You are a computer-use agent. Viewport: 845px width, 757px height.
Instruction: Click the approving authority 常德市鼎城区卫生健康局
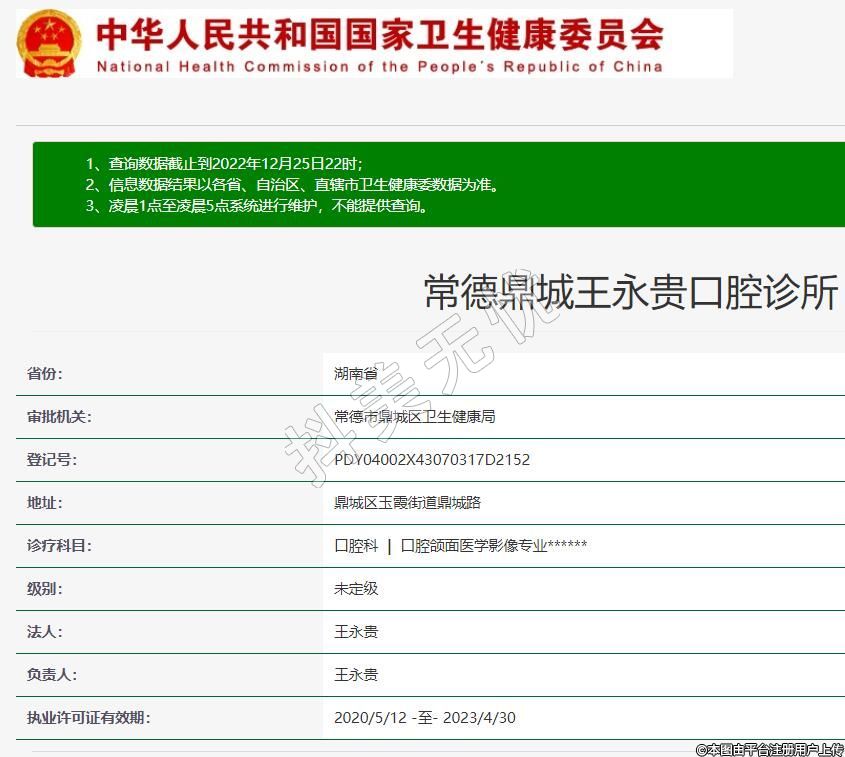click(x=414, y=417)
